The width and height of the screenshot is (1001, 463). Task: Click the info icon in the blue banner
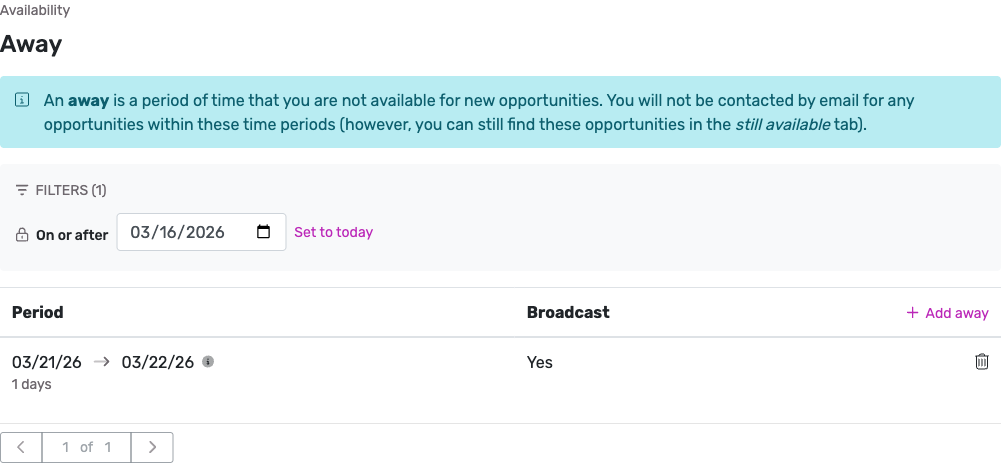[22, 101]
